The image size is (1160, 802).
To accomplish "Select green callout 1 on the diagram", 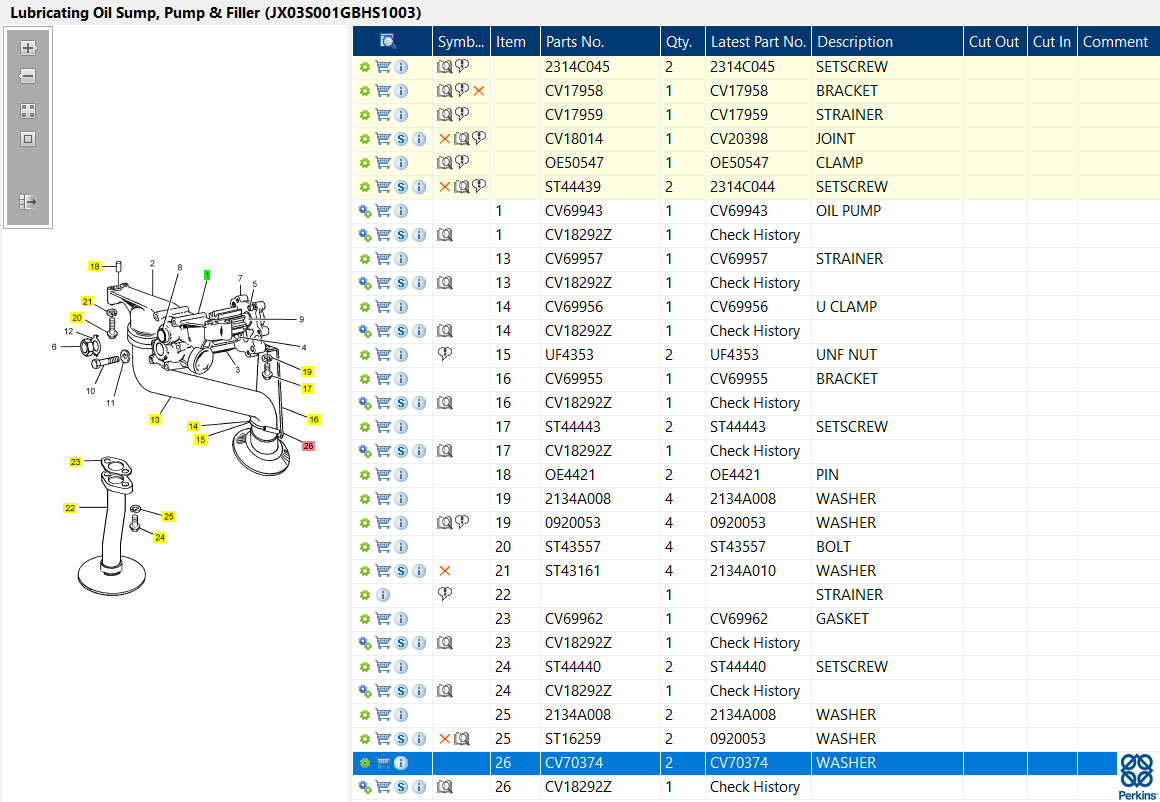I will pos(207,274).
